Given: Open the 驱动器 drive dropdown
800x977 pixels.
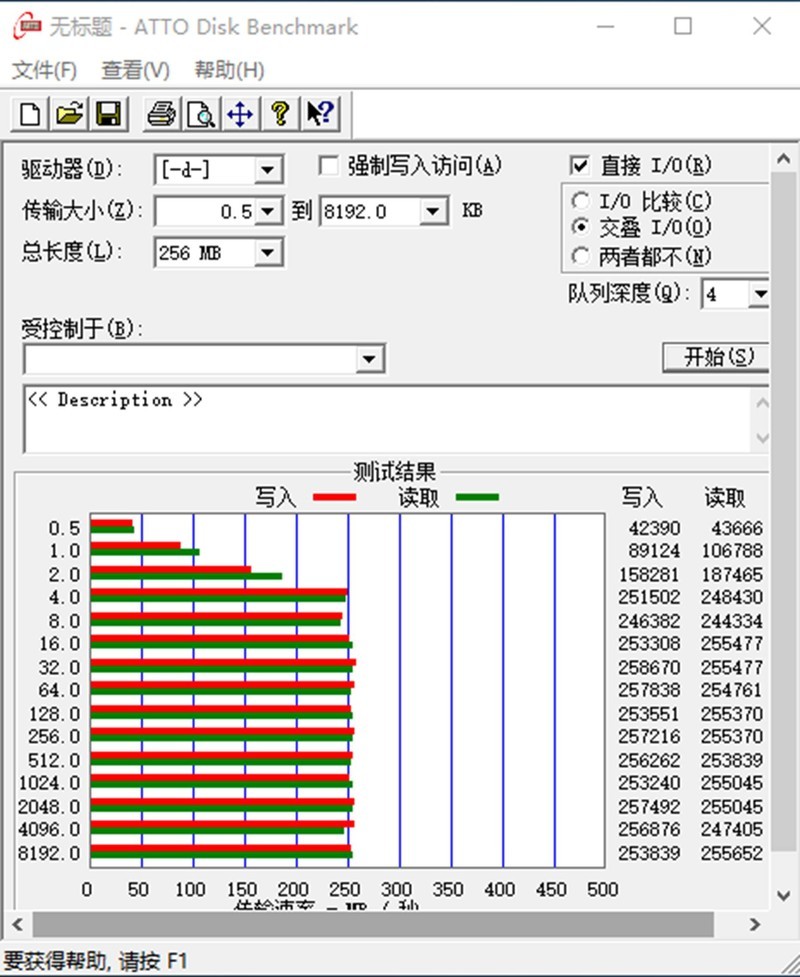Looking at the screenshot, I should pyautogui.click(x=268, y=169).
